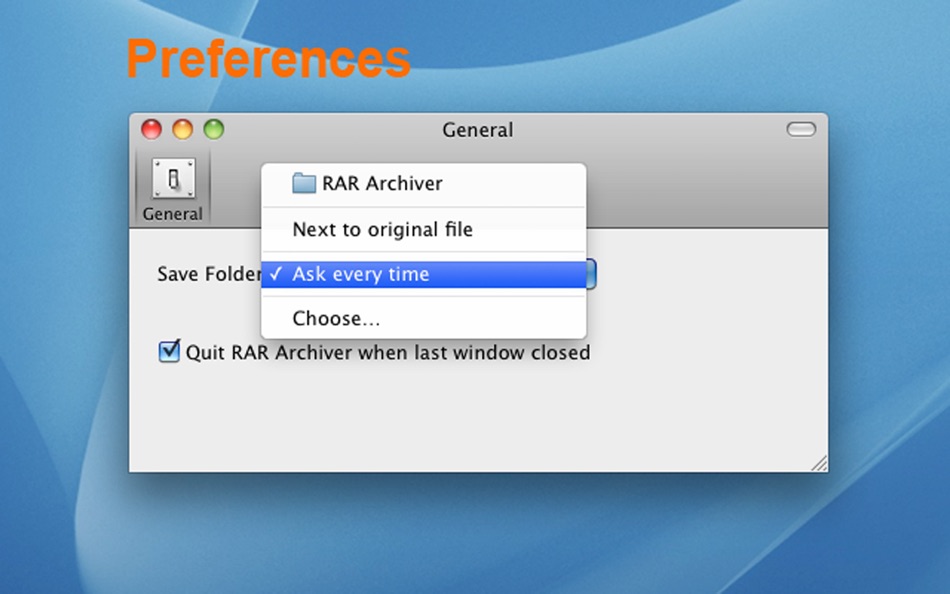Select 'Next to original file' option
Viewport: 950px width, 594px height.
424,230
